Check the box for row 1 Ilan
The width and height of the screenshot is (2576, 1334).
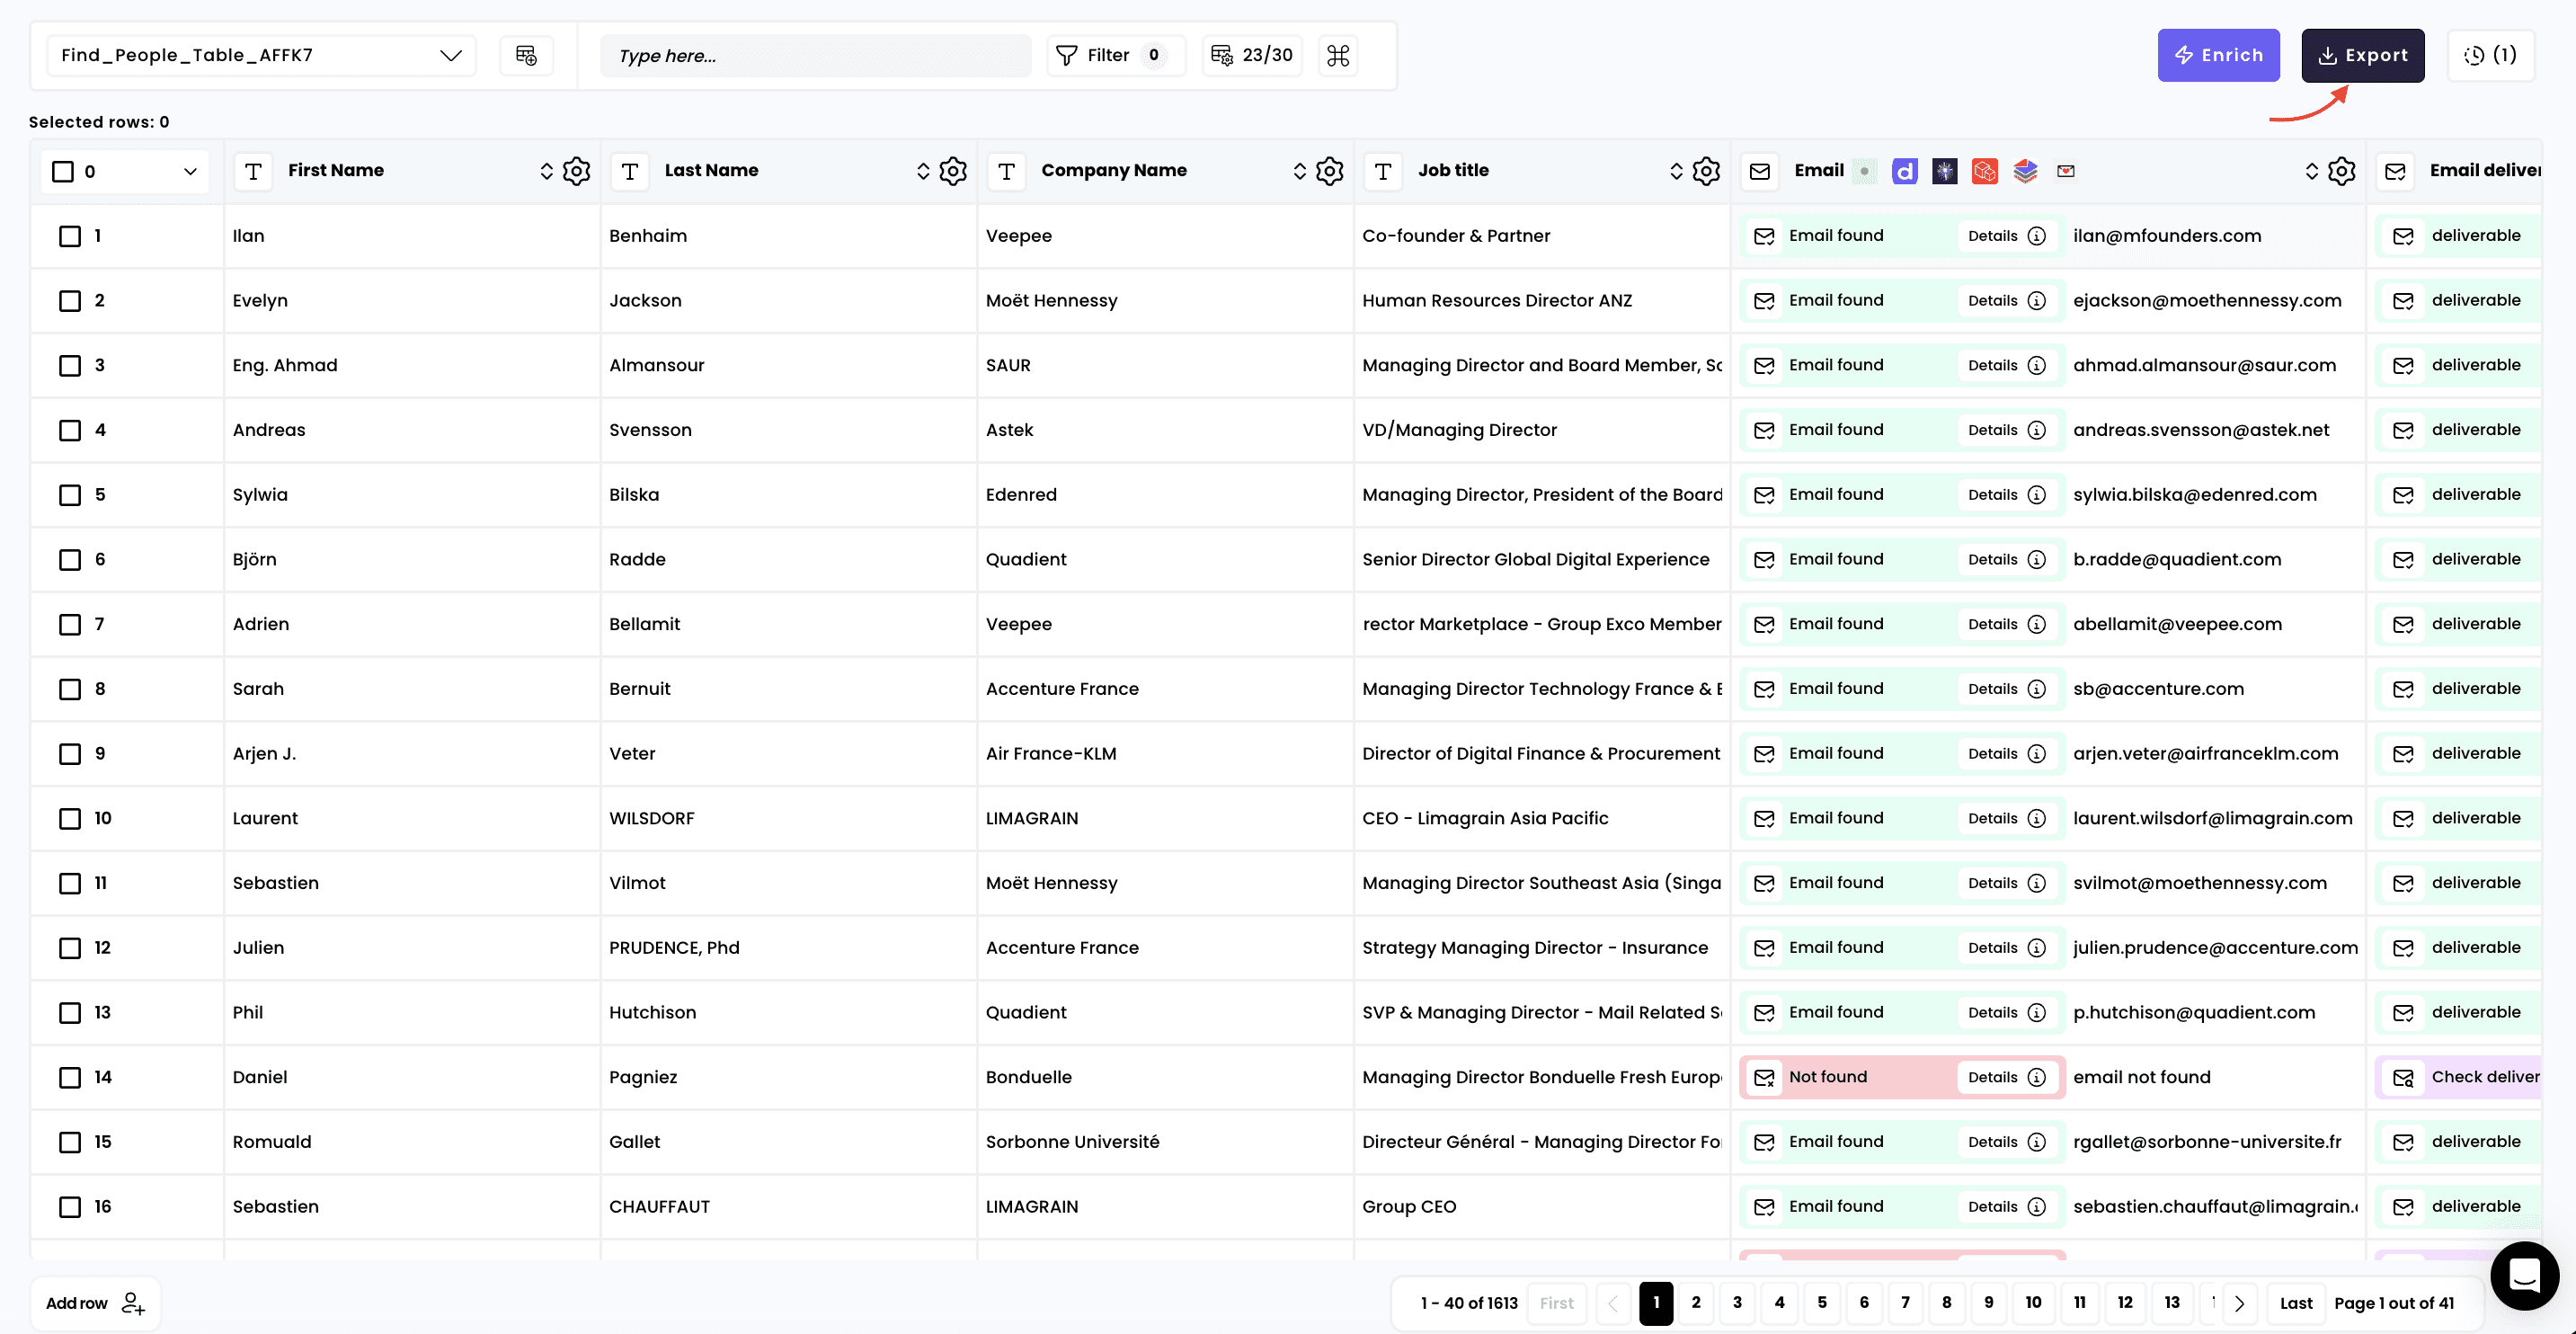70,236
